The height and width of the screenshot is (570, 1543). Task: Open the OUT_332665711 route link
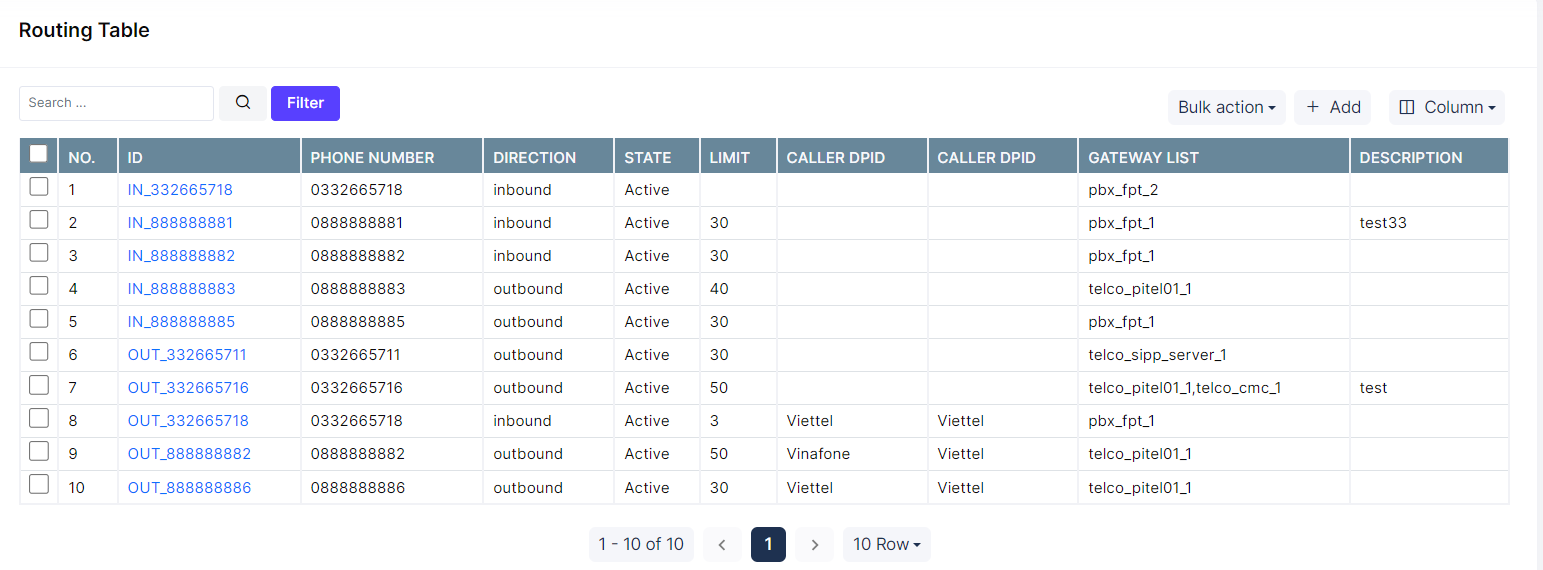tap(187, 355)
